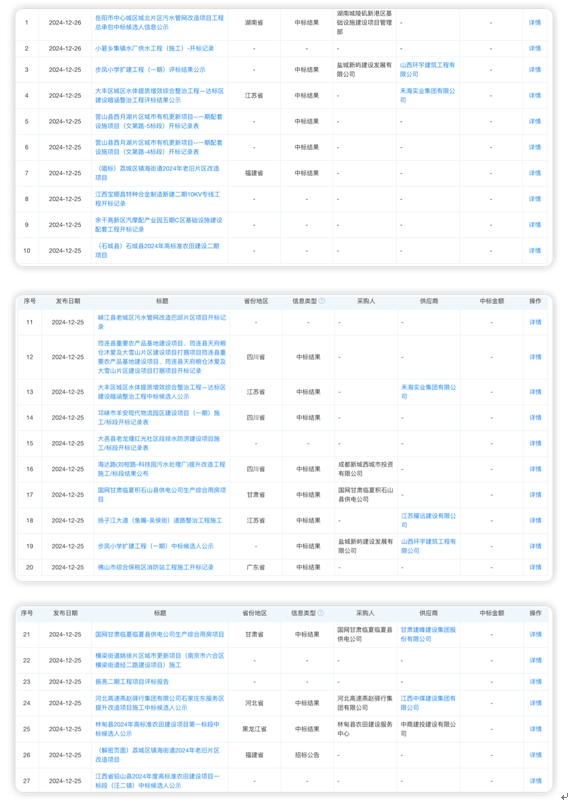Viewport: 568px width, 811px height.
Task: Click the 信息类型 help icon in second table
Action: [322, 301]
